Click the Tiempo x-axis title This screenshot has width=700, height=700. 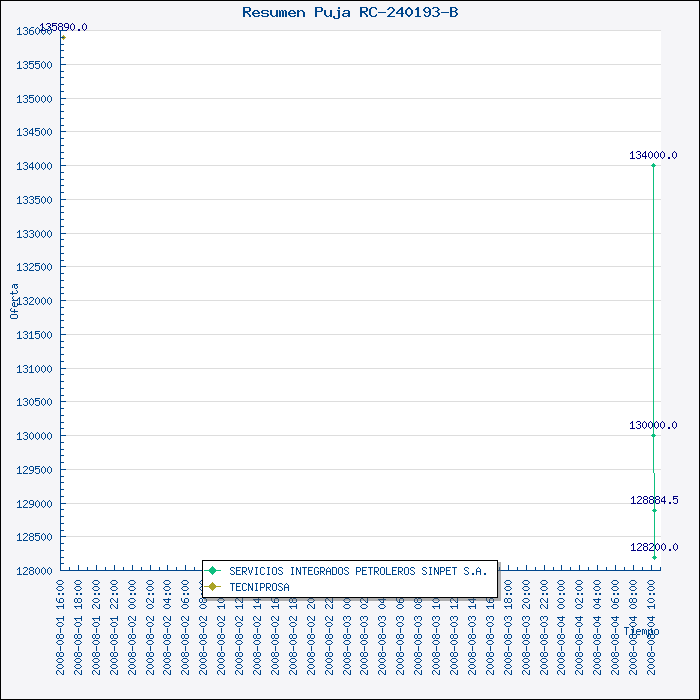641,631
